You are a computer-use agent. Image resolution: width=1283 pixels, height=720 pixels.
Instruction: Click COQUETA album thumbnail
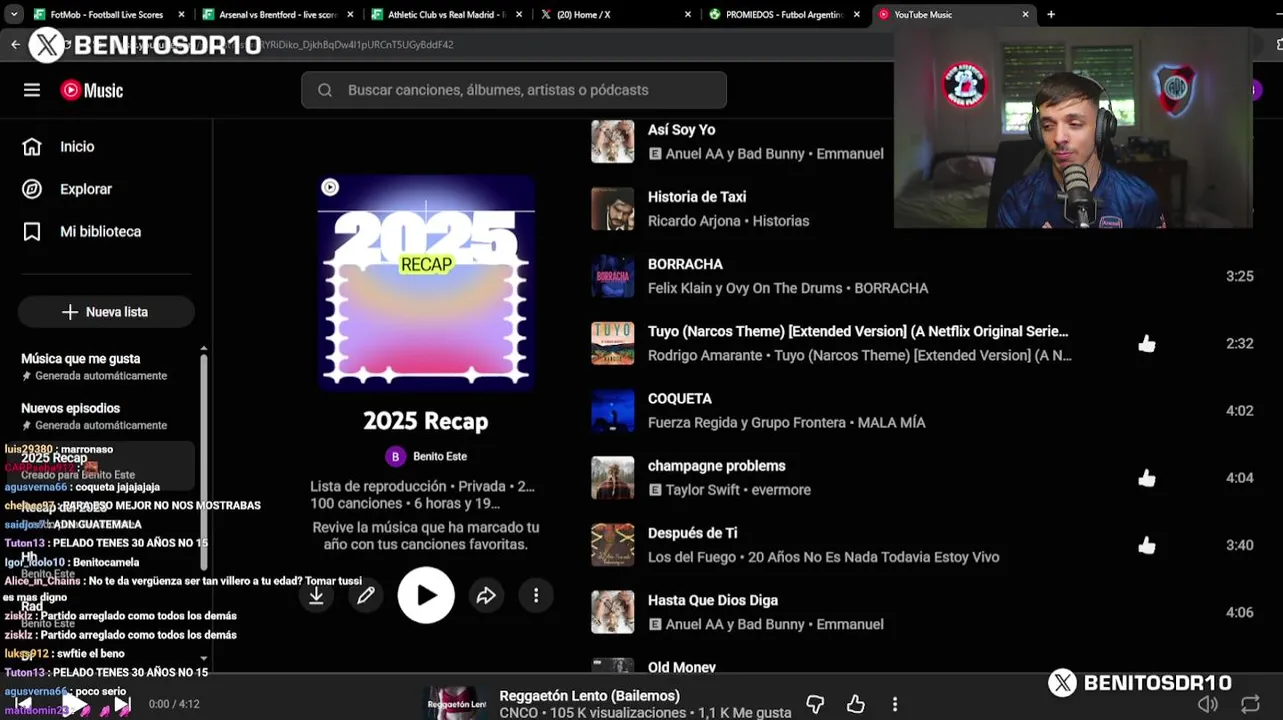point(612,411)
